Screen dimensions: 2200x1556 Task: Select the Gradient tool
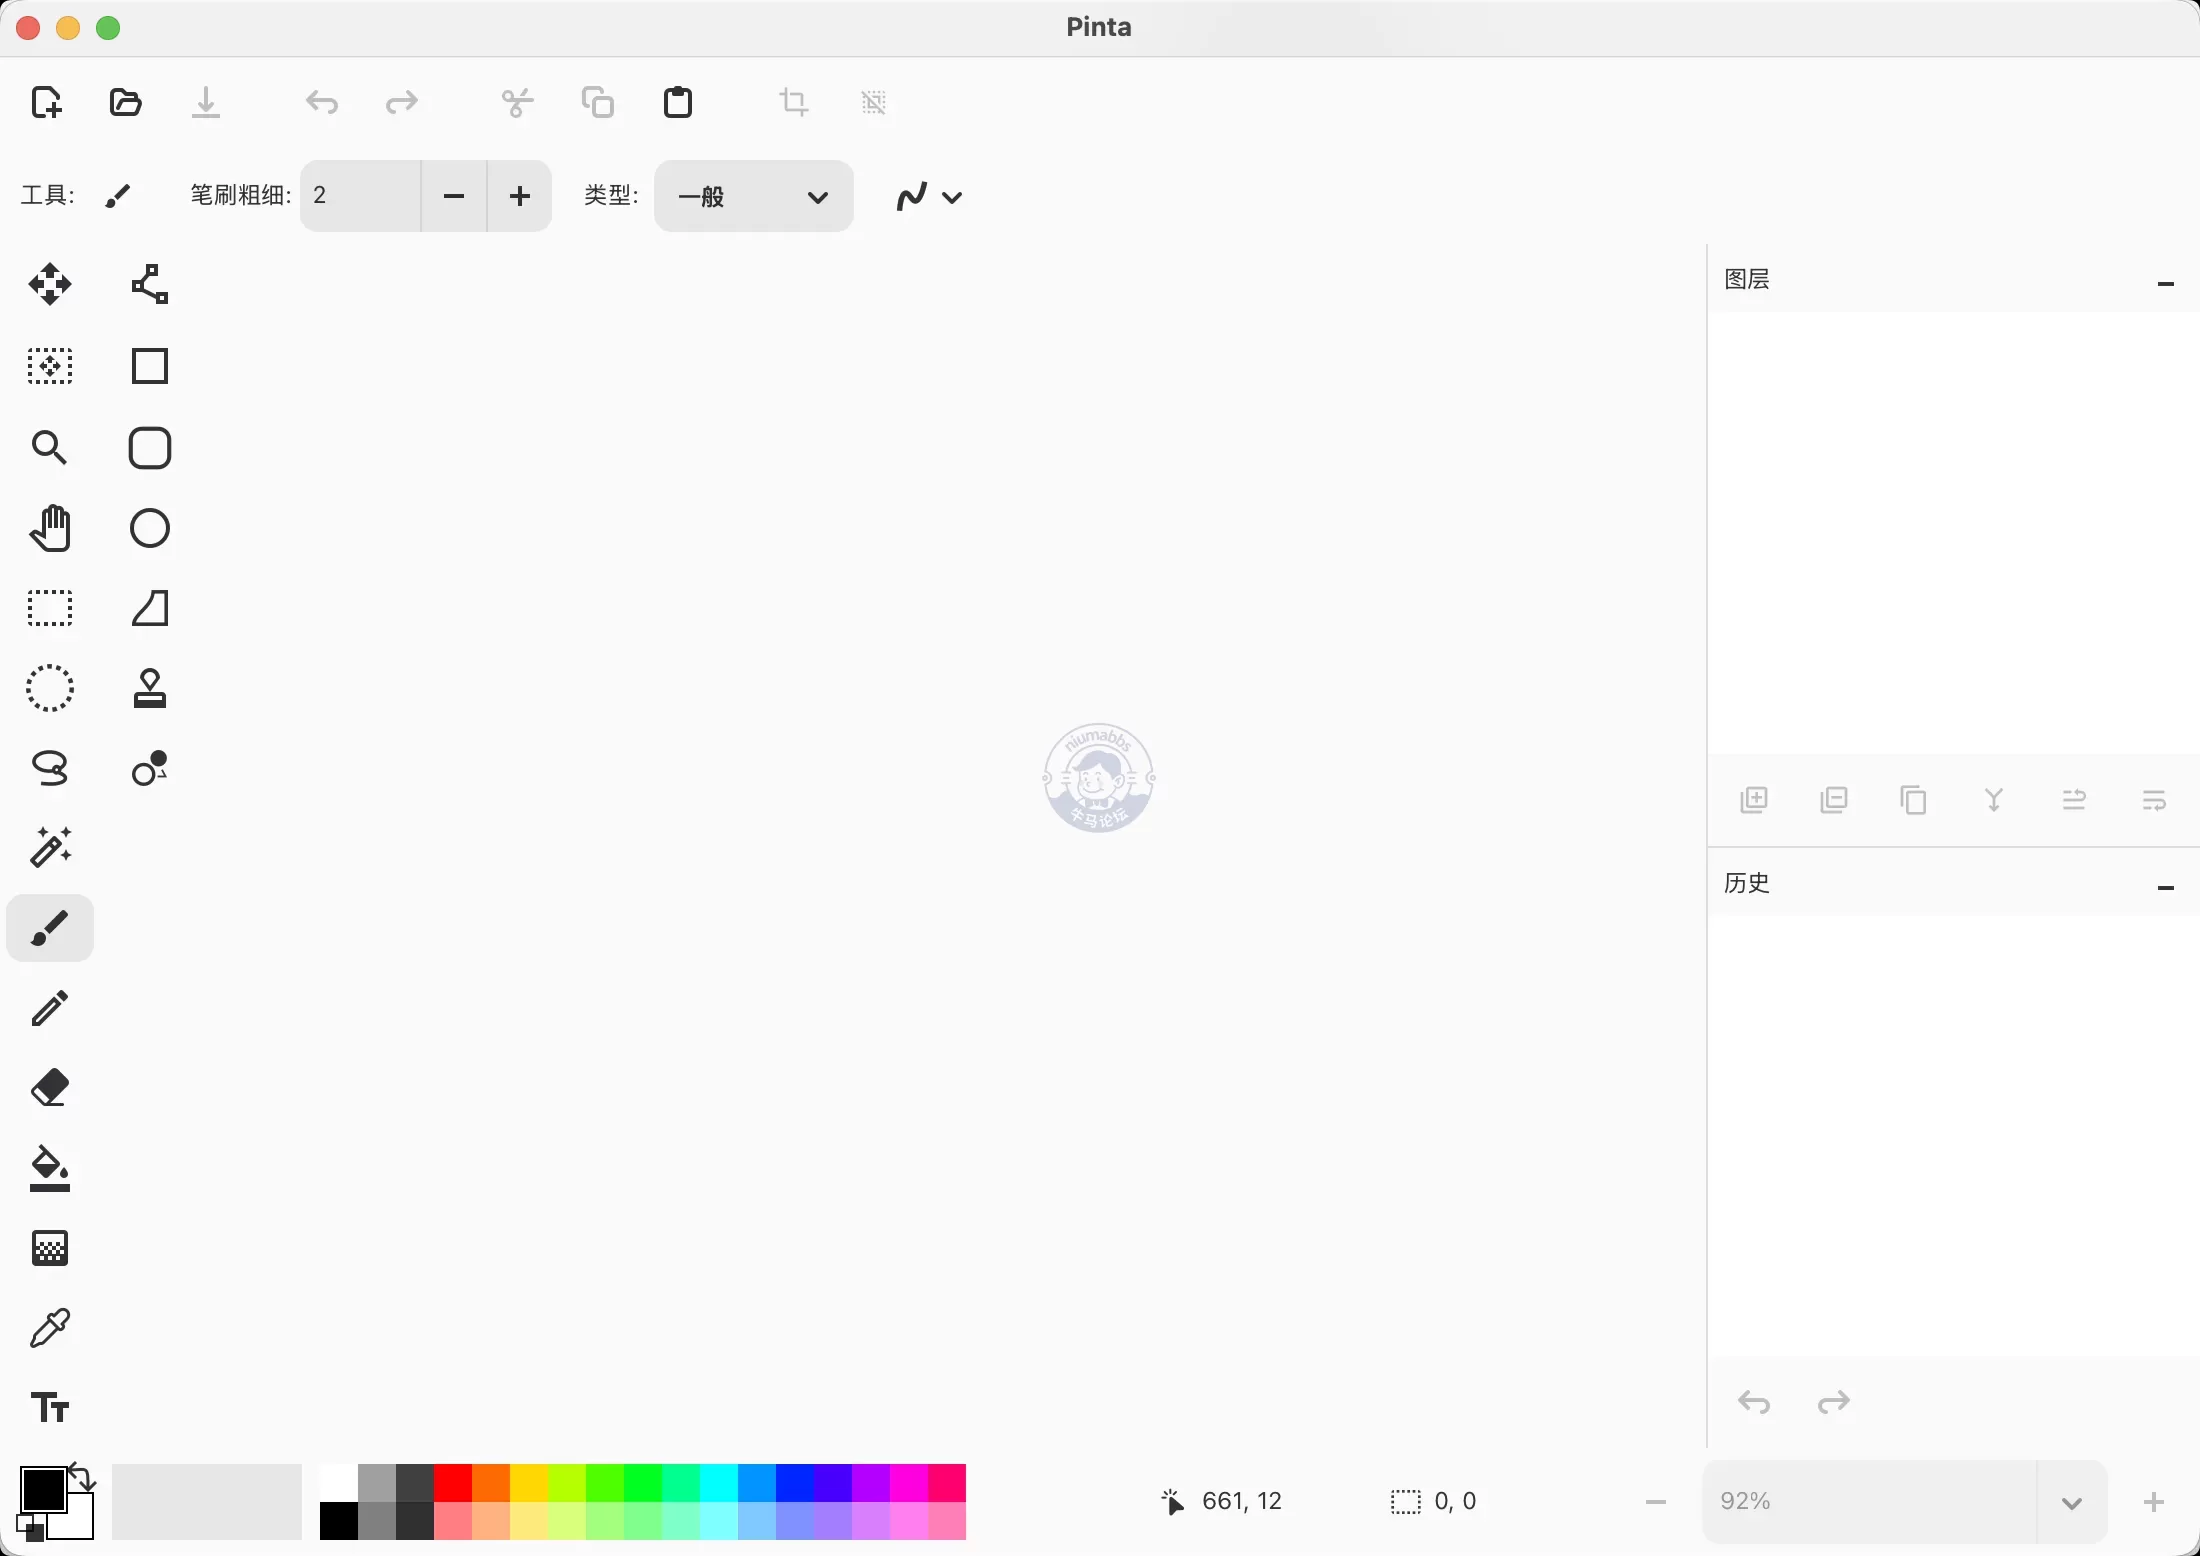(50, 1248)
